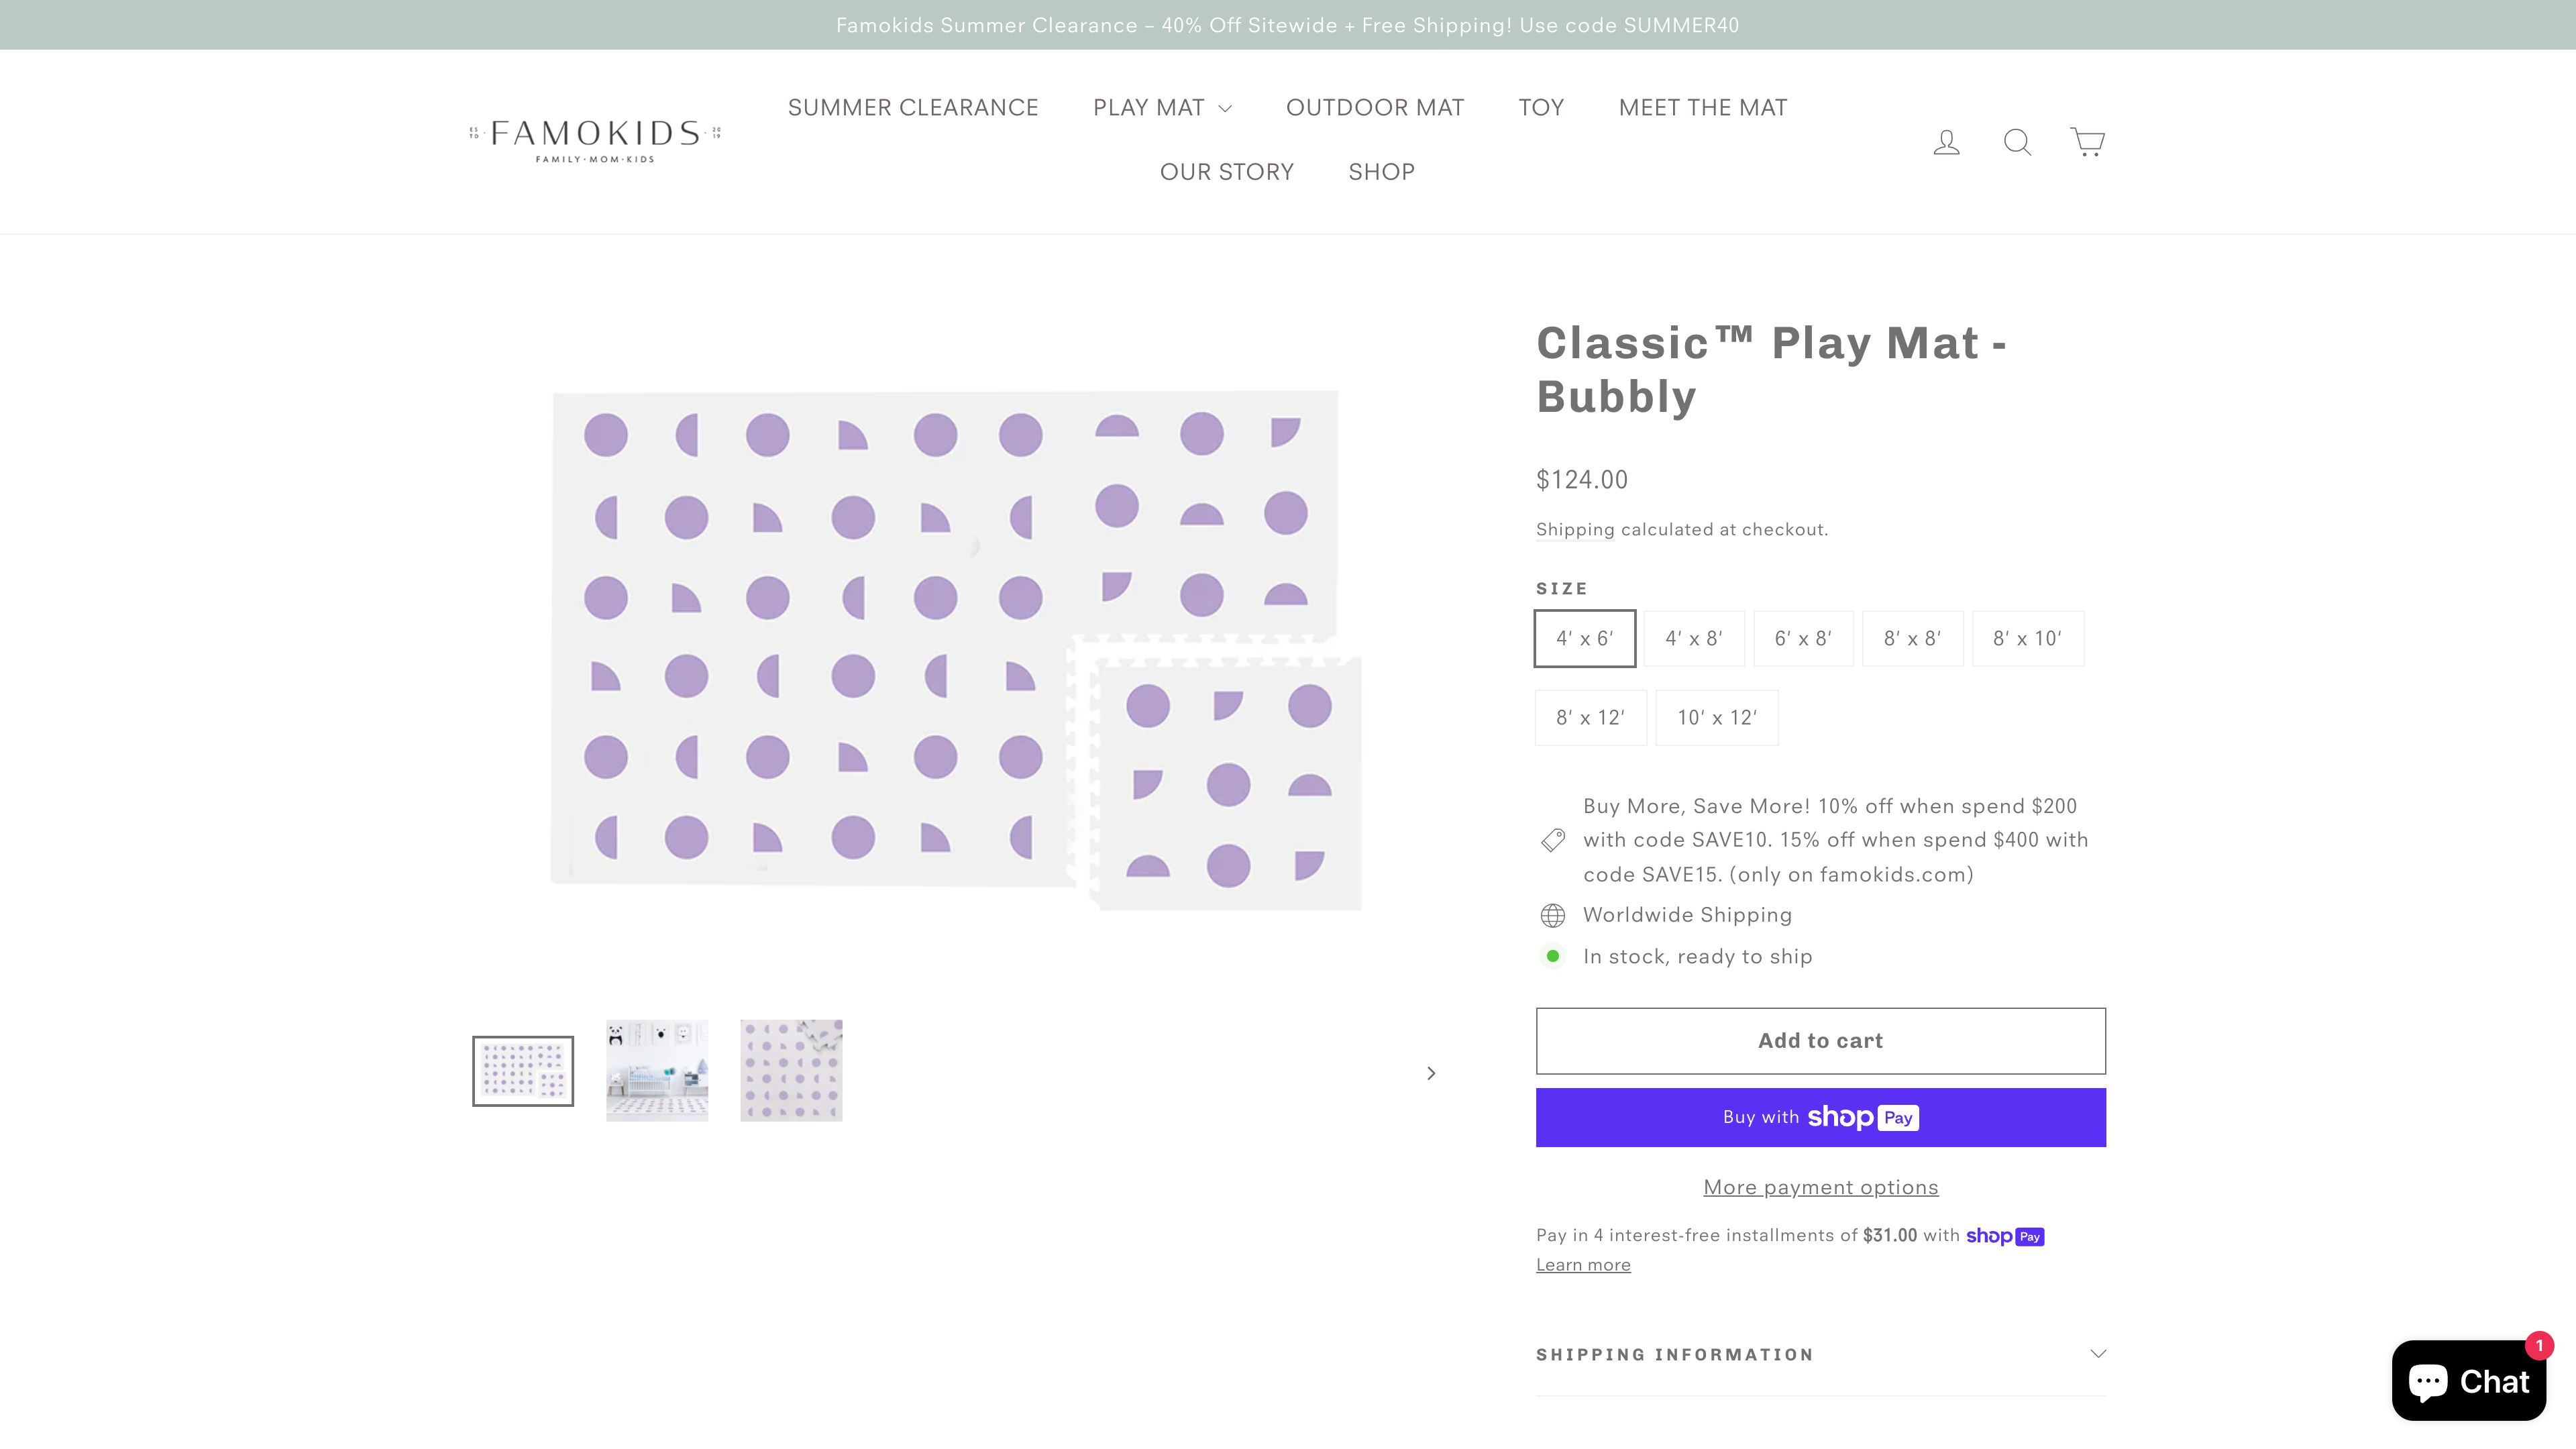Click the next thumbnail arrow
This screenshot has width=2576, height=1449.
pos(1431,1073)
